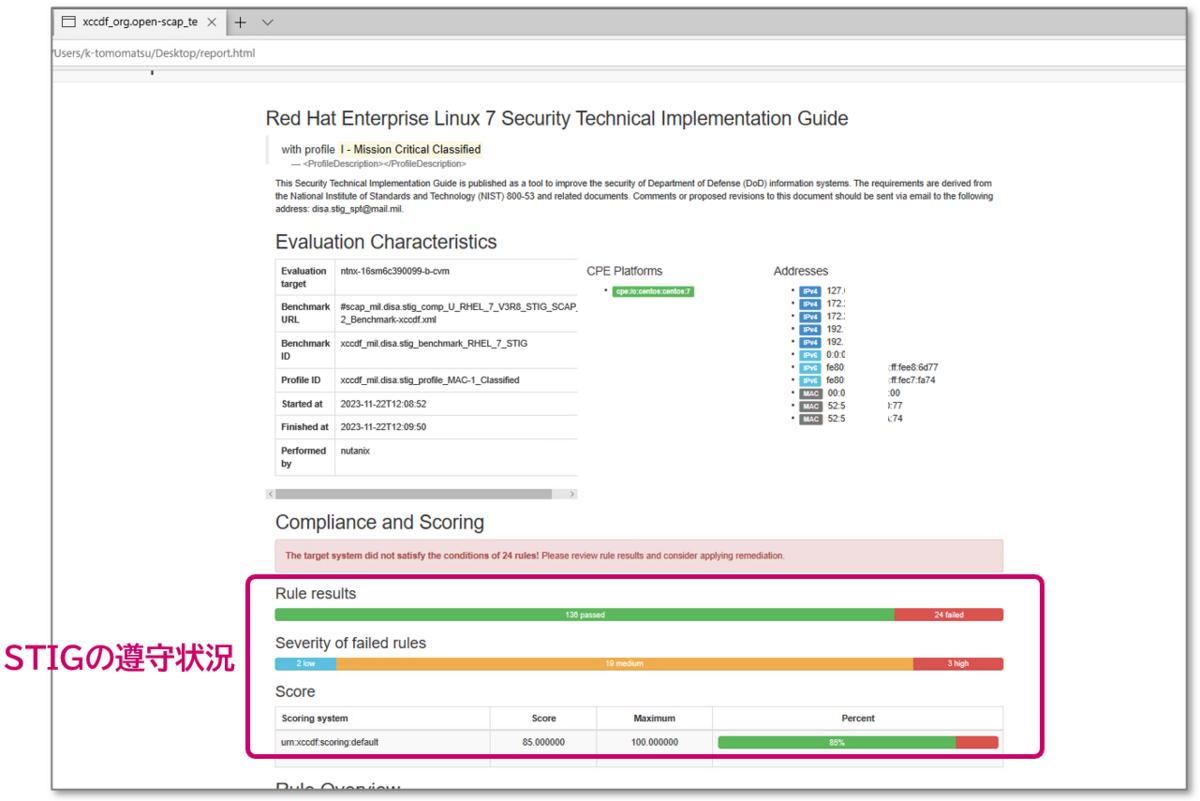Click the ntnx-16sm6c390099-b-cvm evaluation target value

(395, 271)
